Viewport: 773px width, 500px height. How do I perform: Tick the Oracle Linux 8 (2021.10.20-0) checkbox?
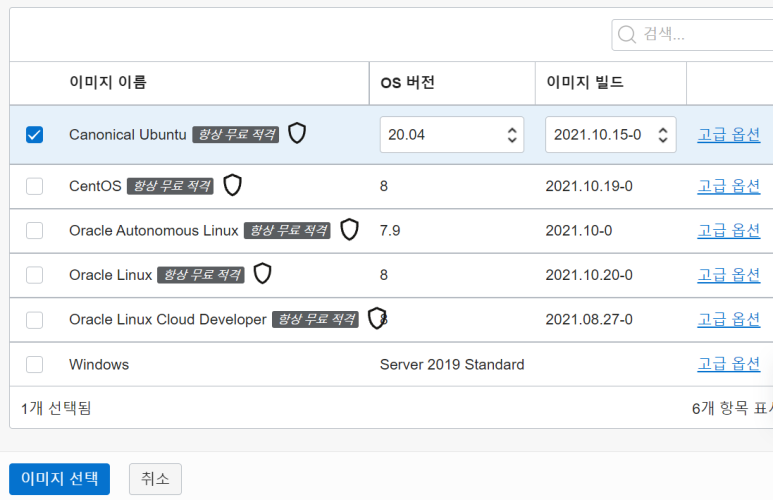pyautogui.click(x=35, y=275)
